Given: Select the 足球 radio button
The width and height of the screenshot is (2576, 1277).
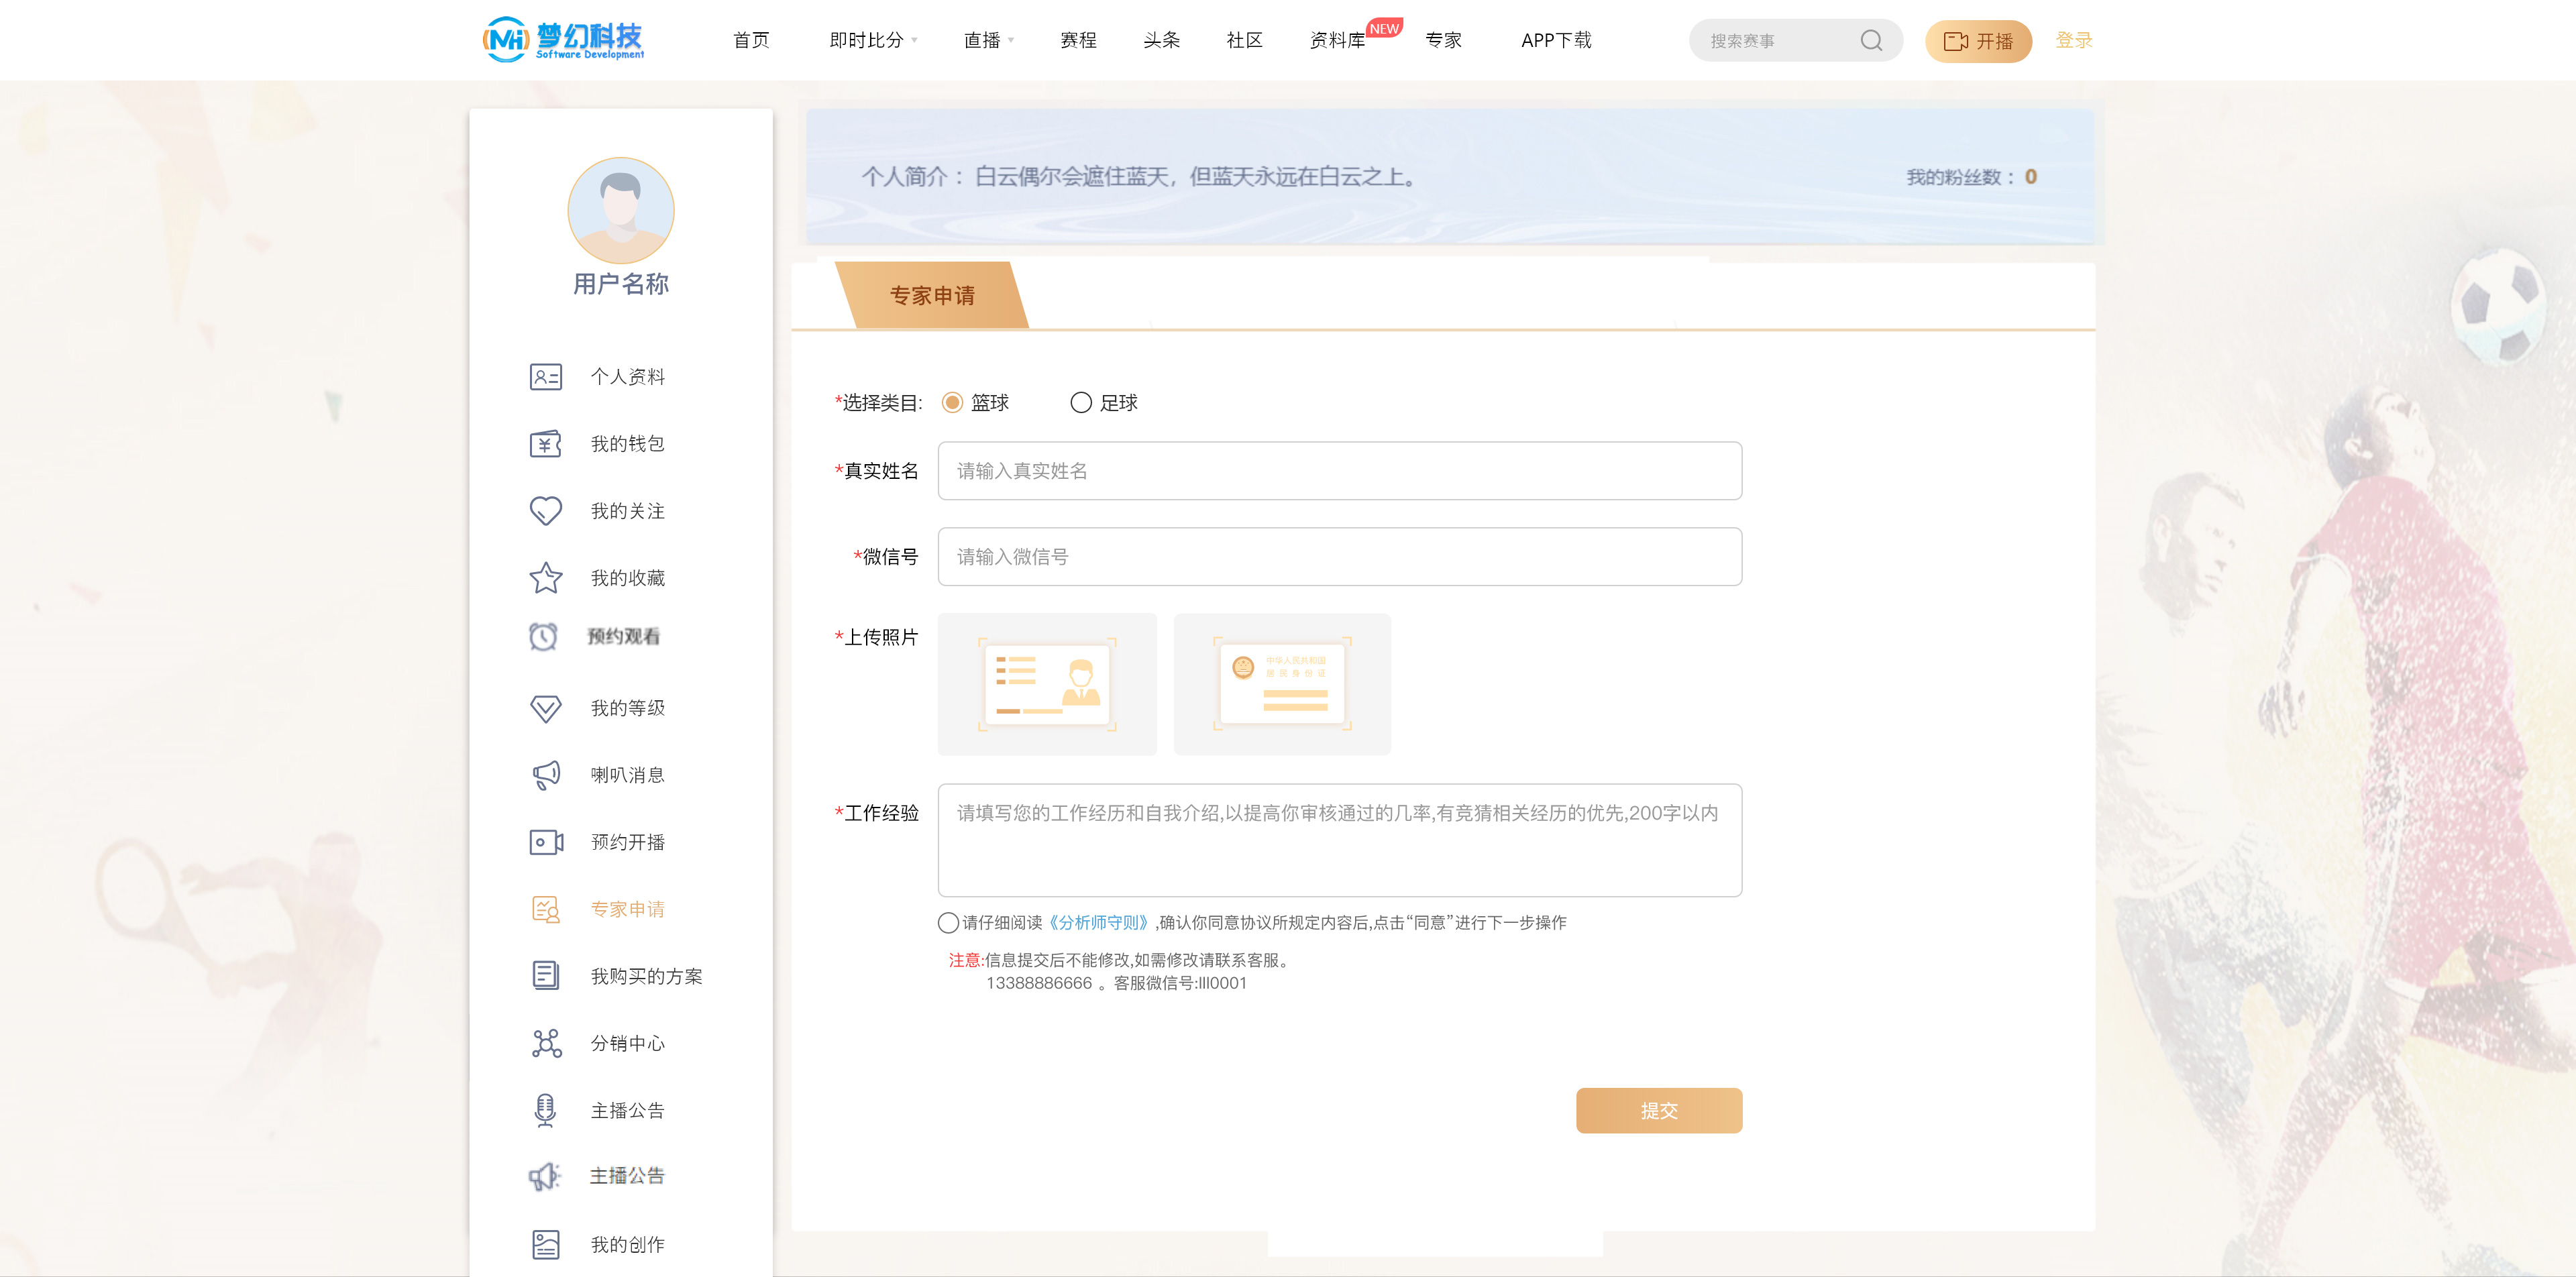Looking at the screenshot, I should tap(1081, 403).
